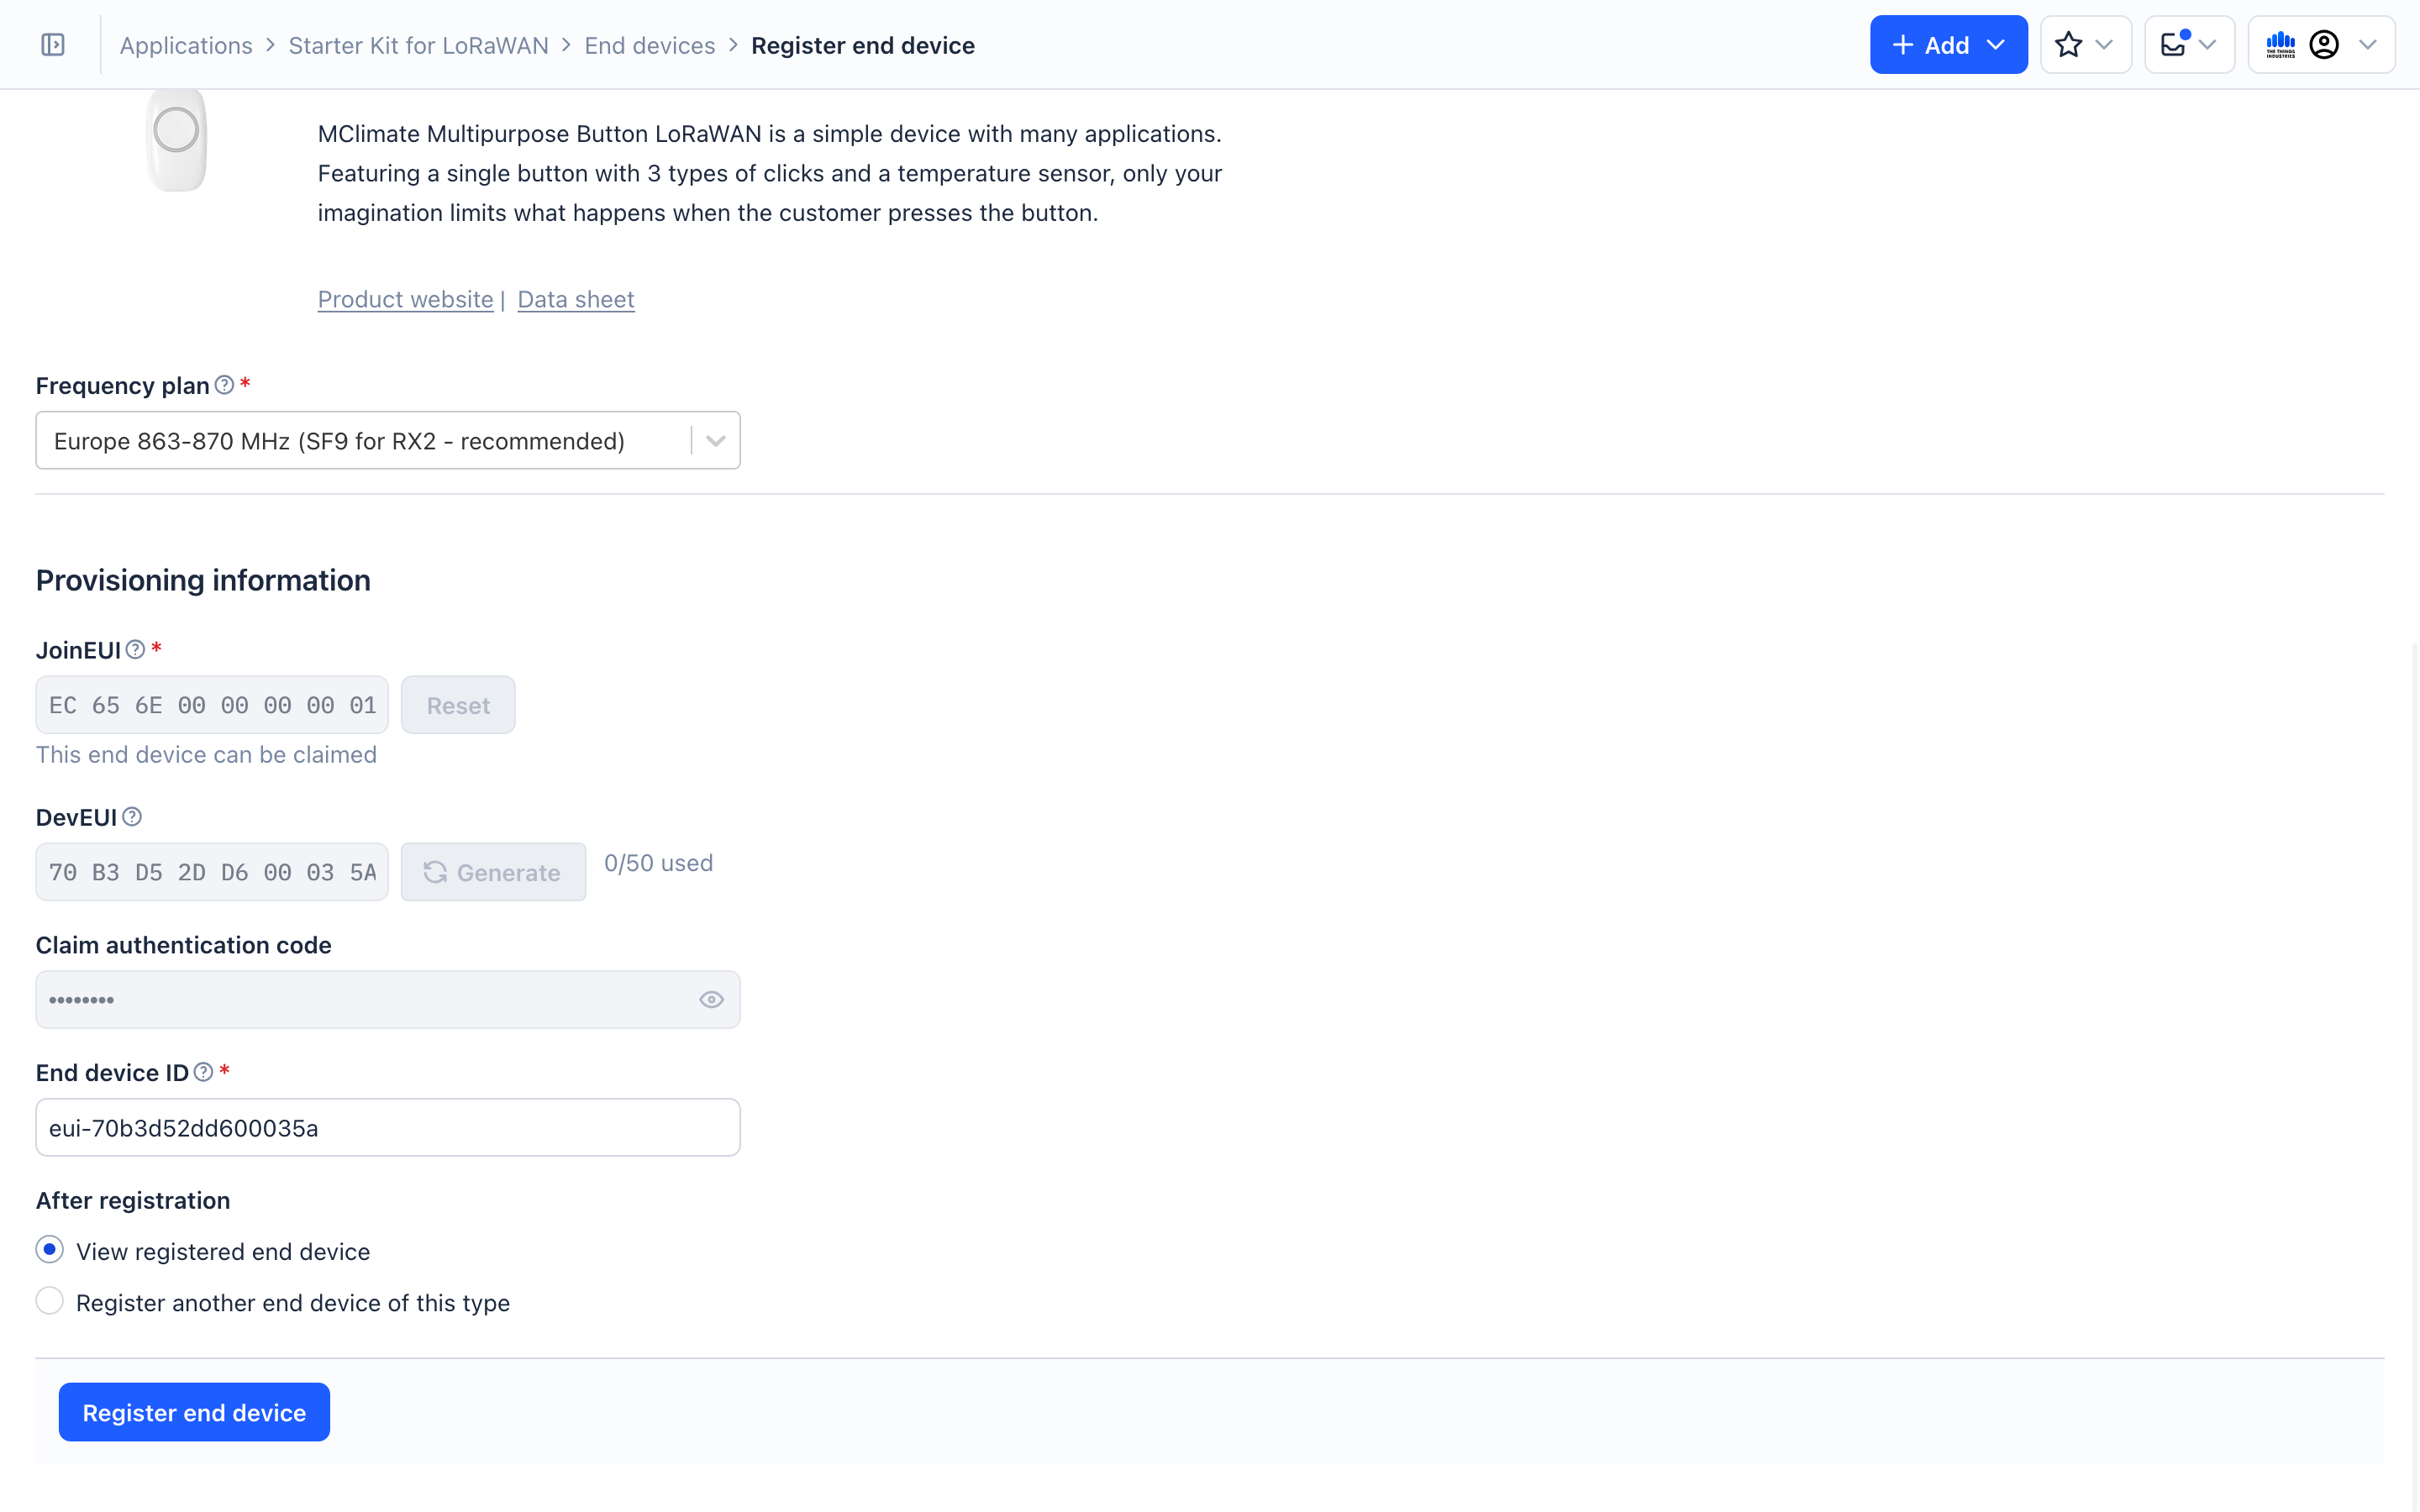Click the DevEUI help question icon

pyautogui.click(x=132, y=817)
